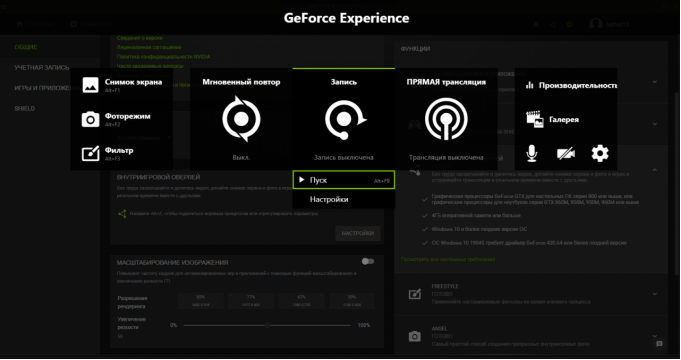Click the Фоторежим label
The height and width of the screenshot is (360, 681).
coord(128,116)
